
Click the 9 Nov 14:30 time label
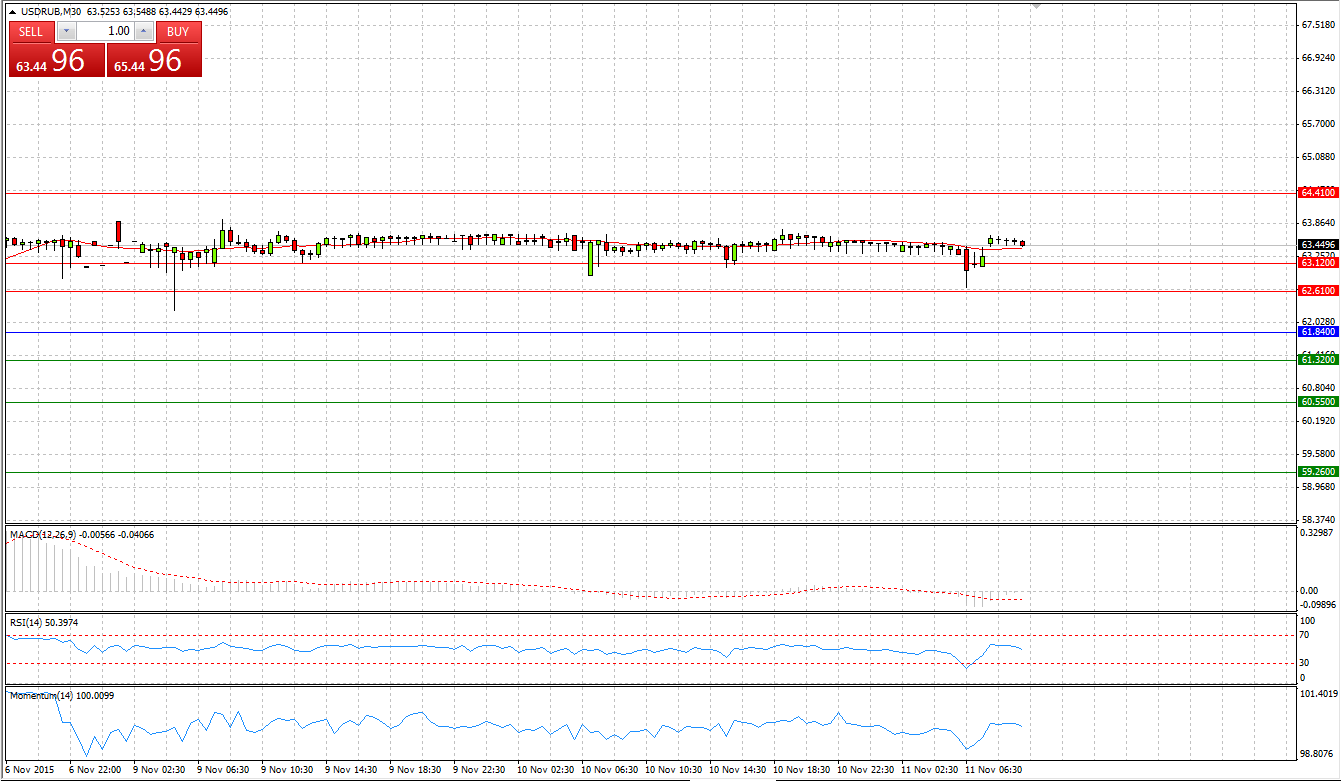(353, 770)
